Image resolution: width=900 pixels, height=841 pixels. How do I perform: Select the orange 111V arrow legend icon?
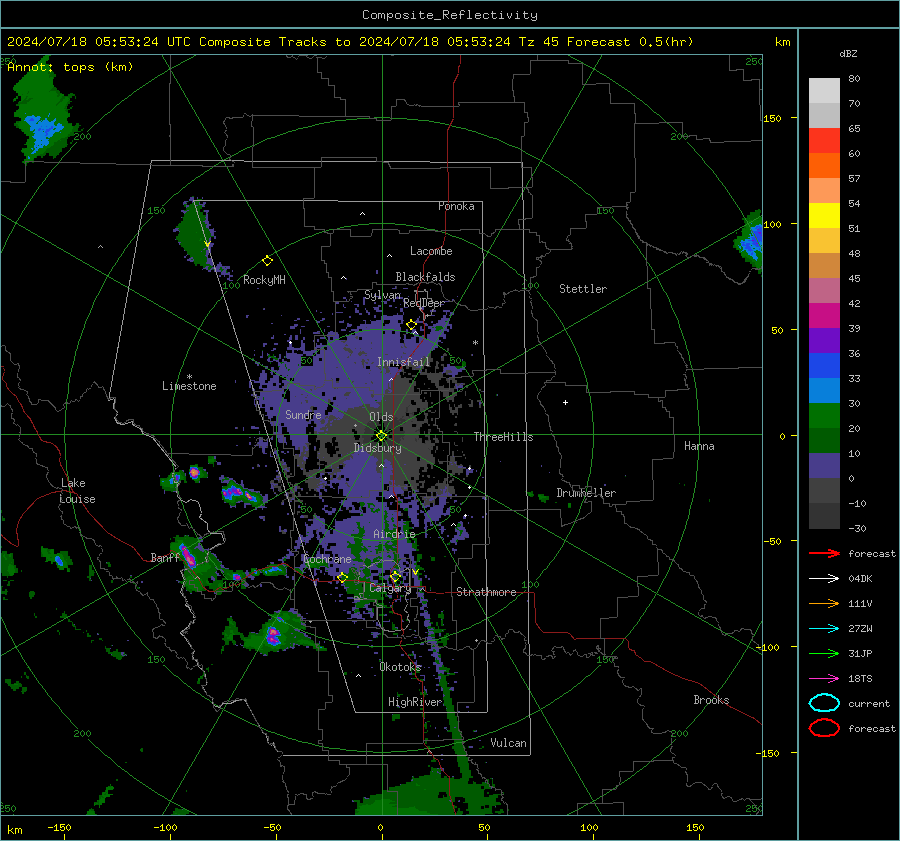824,603
